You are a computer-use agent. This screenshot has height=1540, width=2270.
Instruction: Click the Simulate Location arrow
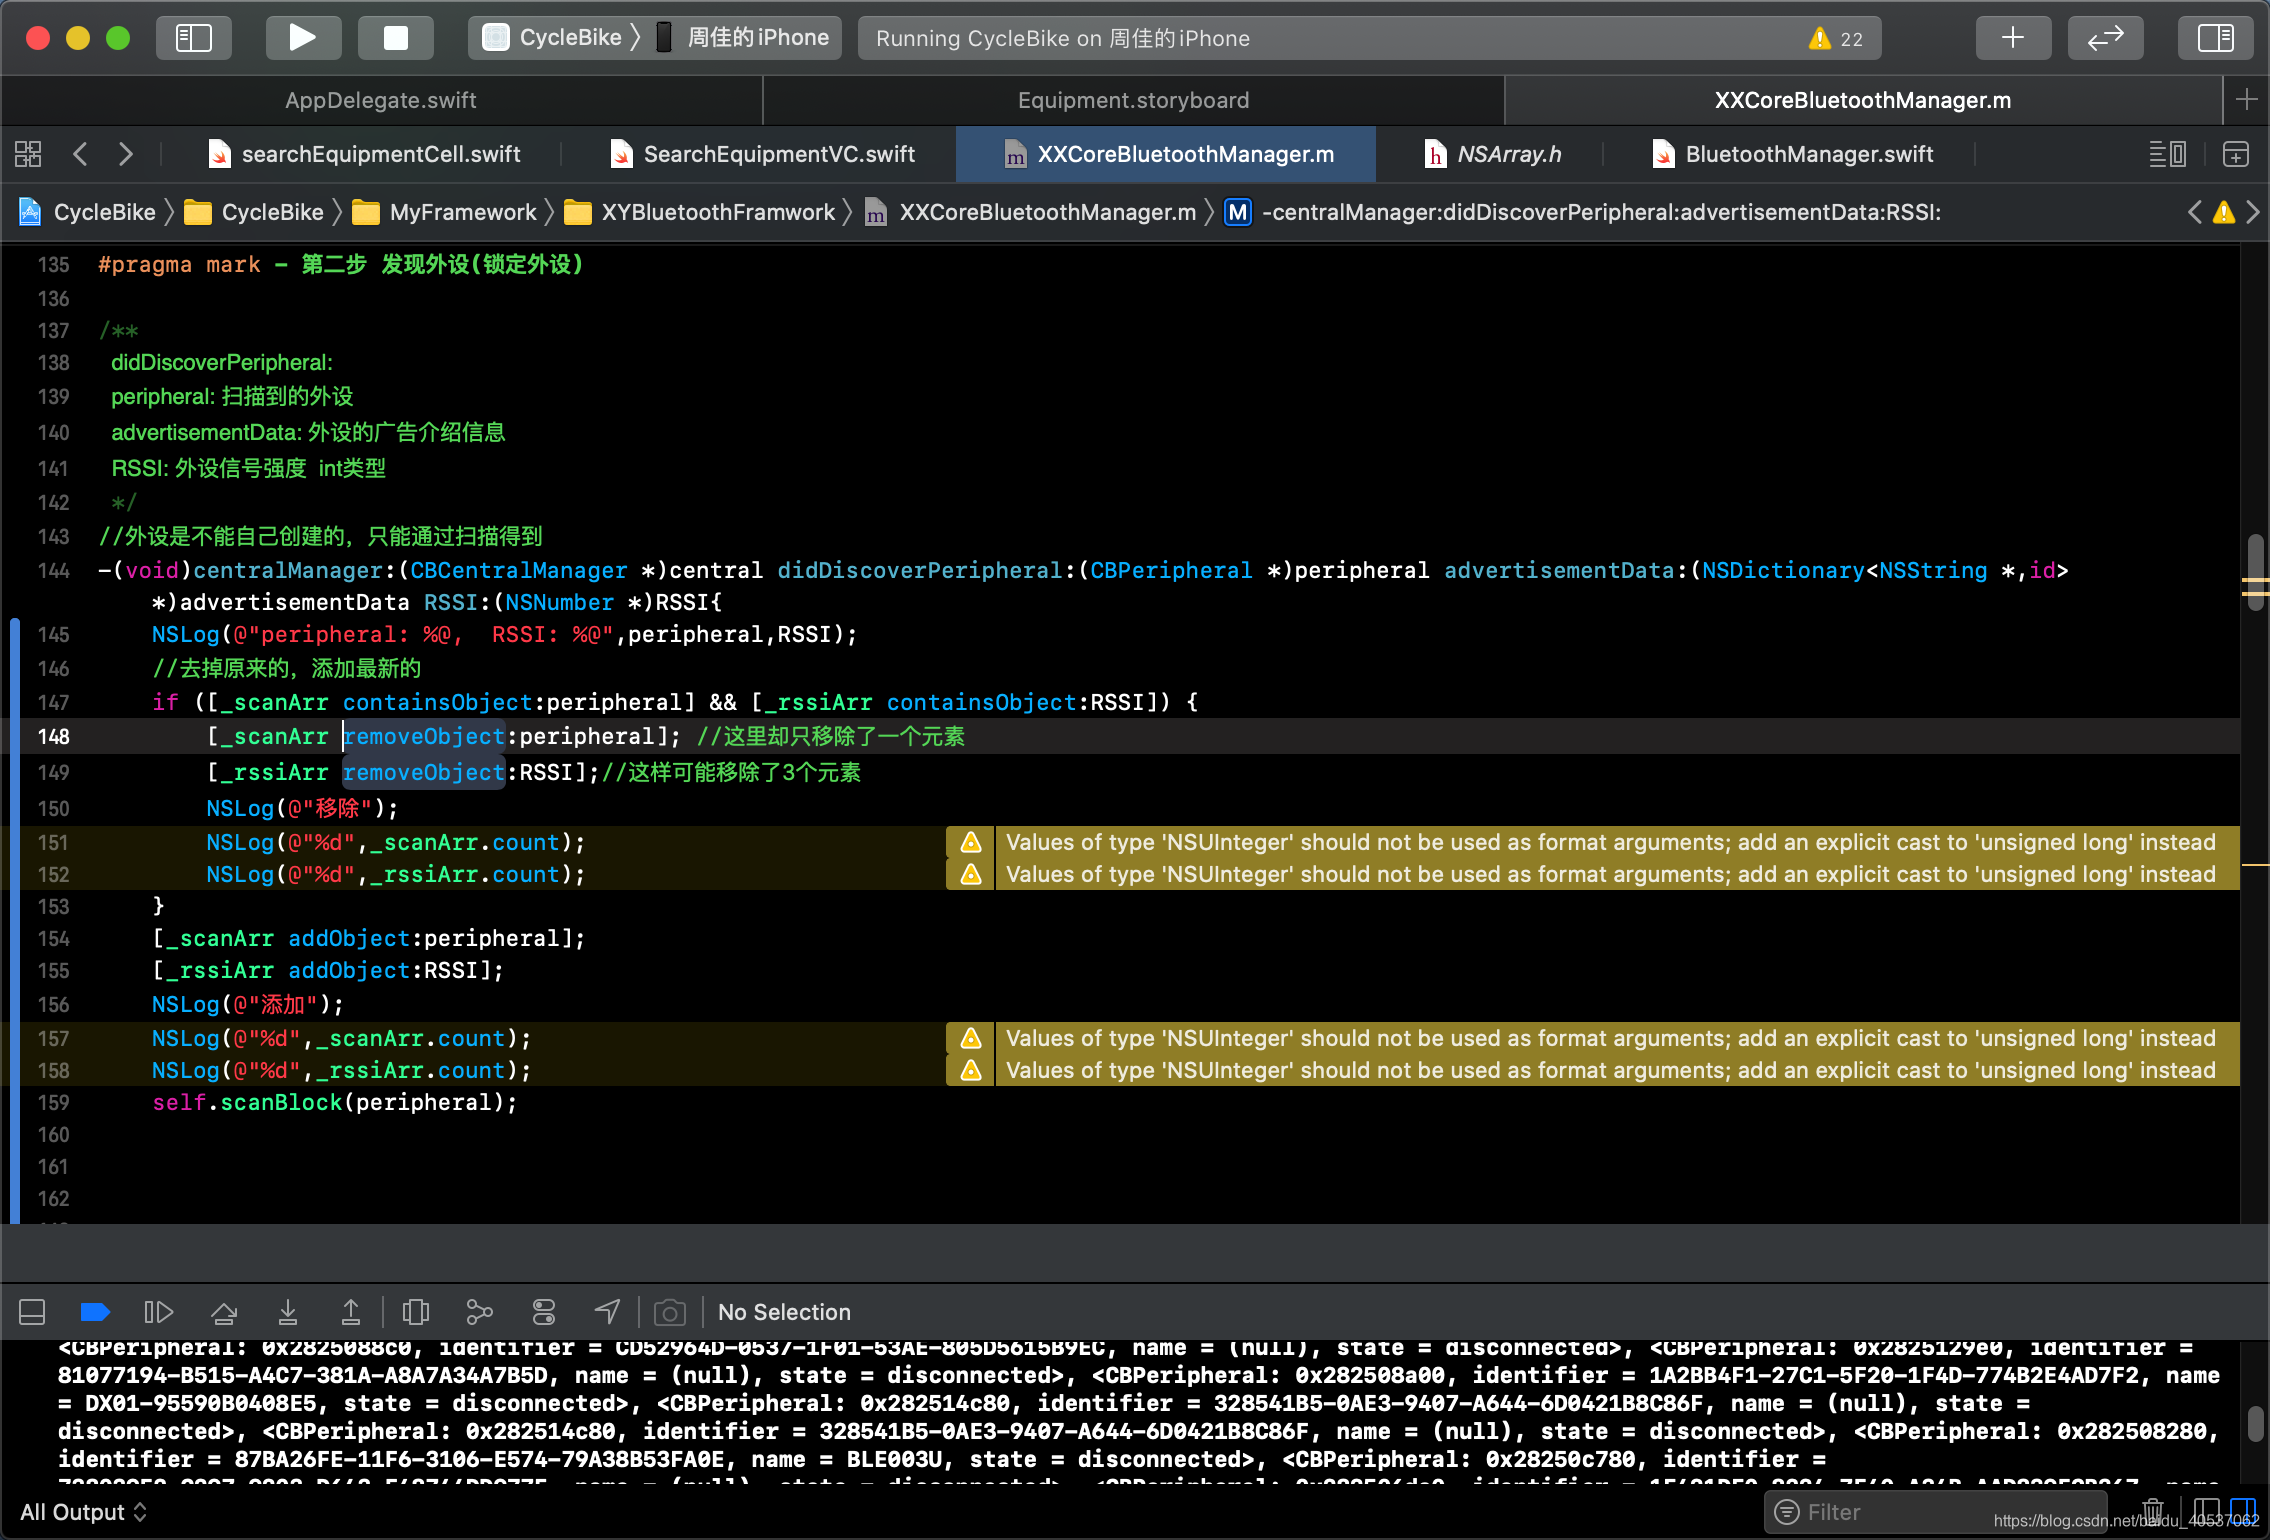pos(608,1312)
